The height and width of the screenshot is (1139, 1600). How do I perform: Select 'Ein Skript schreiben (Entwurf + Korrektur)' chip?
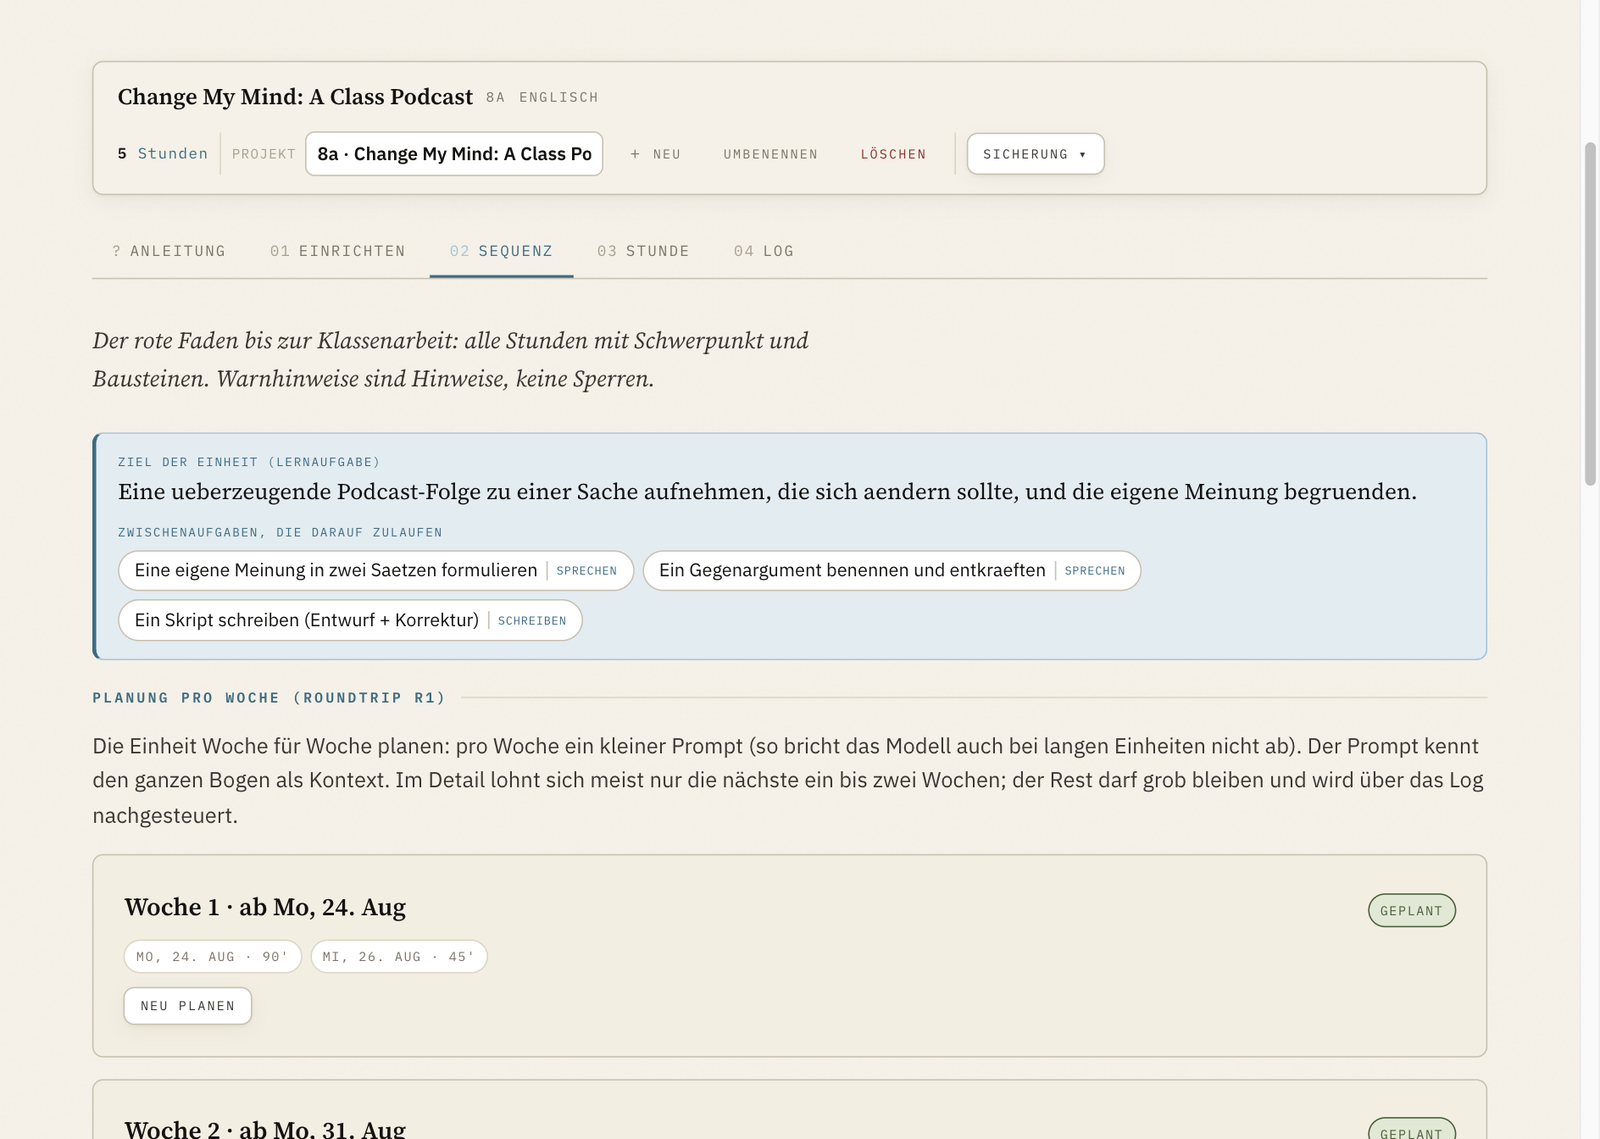pyautogui.click(x=350, y=620)
